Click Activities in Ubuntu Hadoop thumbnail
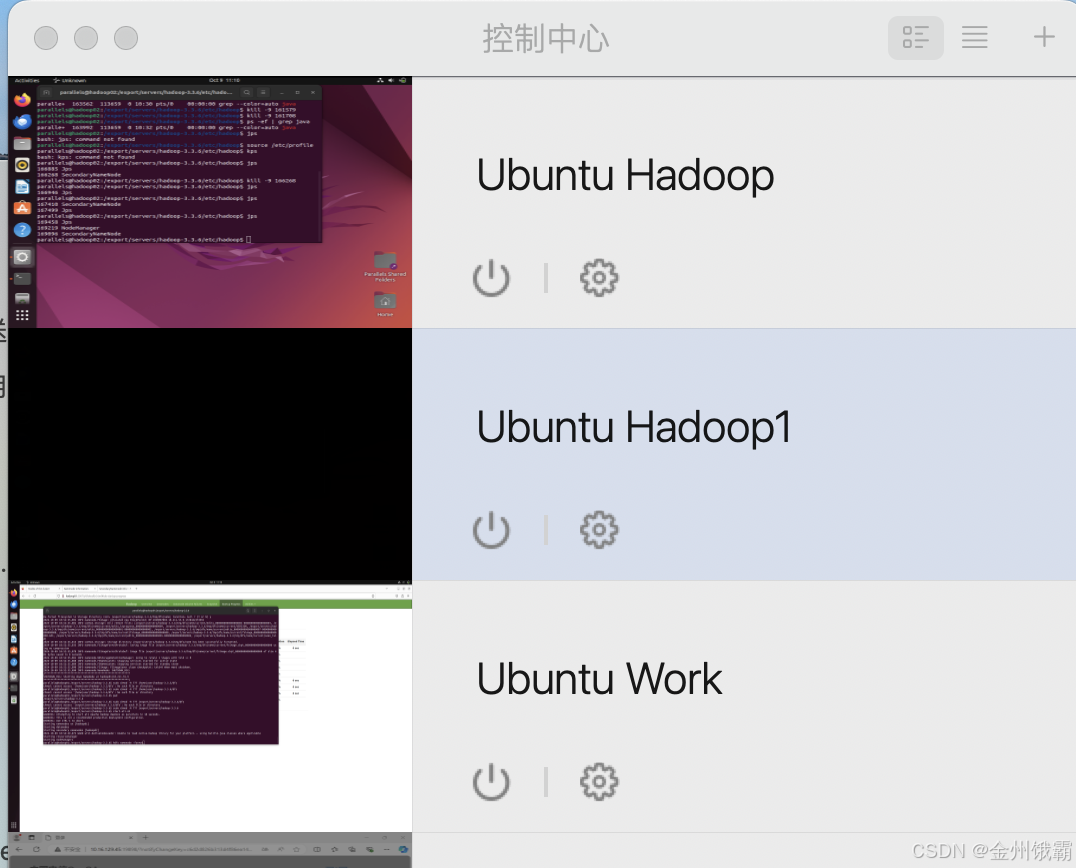The height and width of the screenshot is (868, 1076). 27,80
